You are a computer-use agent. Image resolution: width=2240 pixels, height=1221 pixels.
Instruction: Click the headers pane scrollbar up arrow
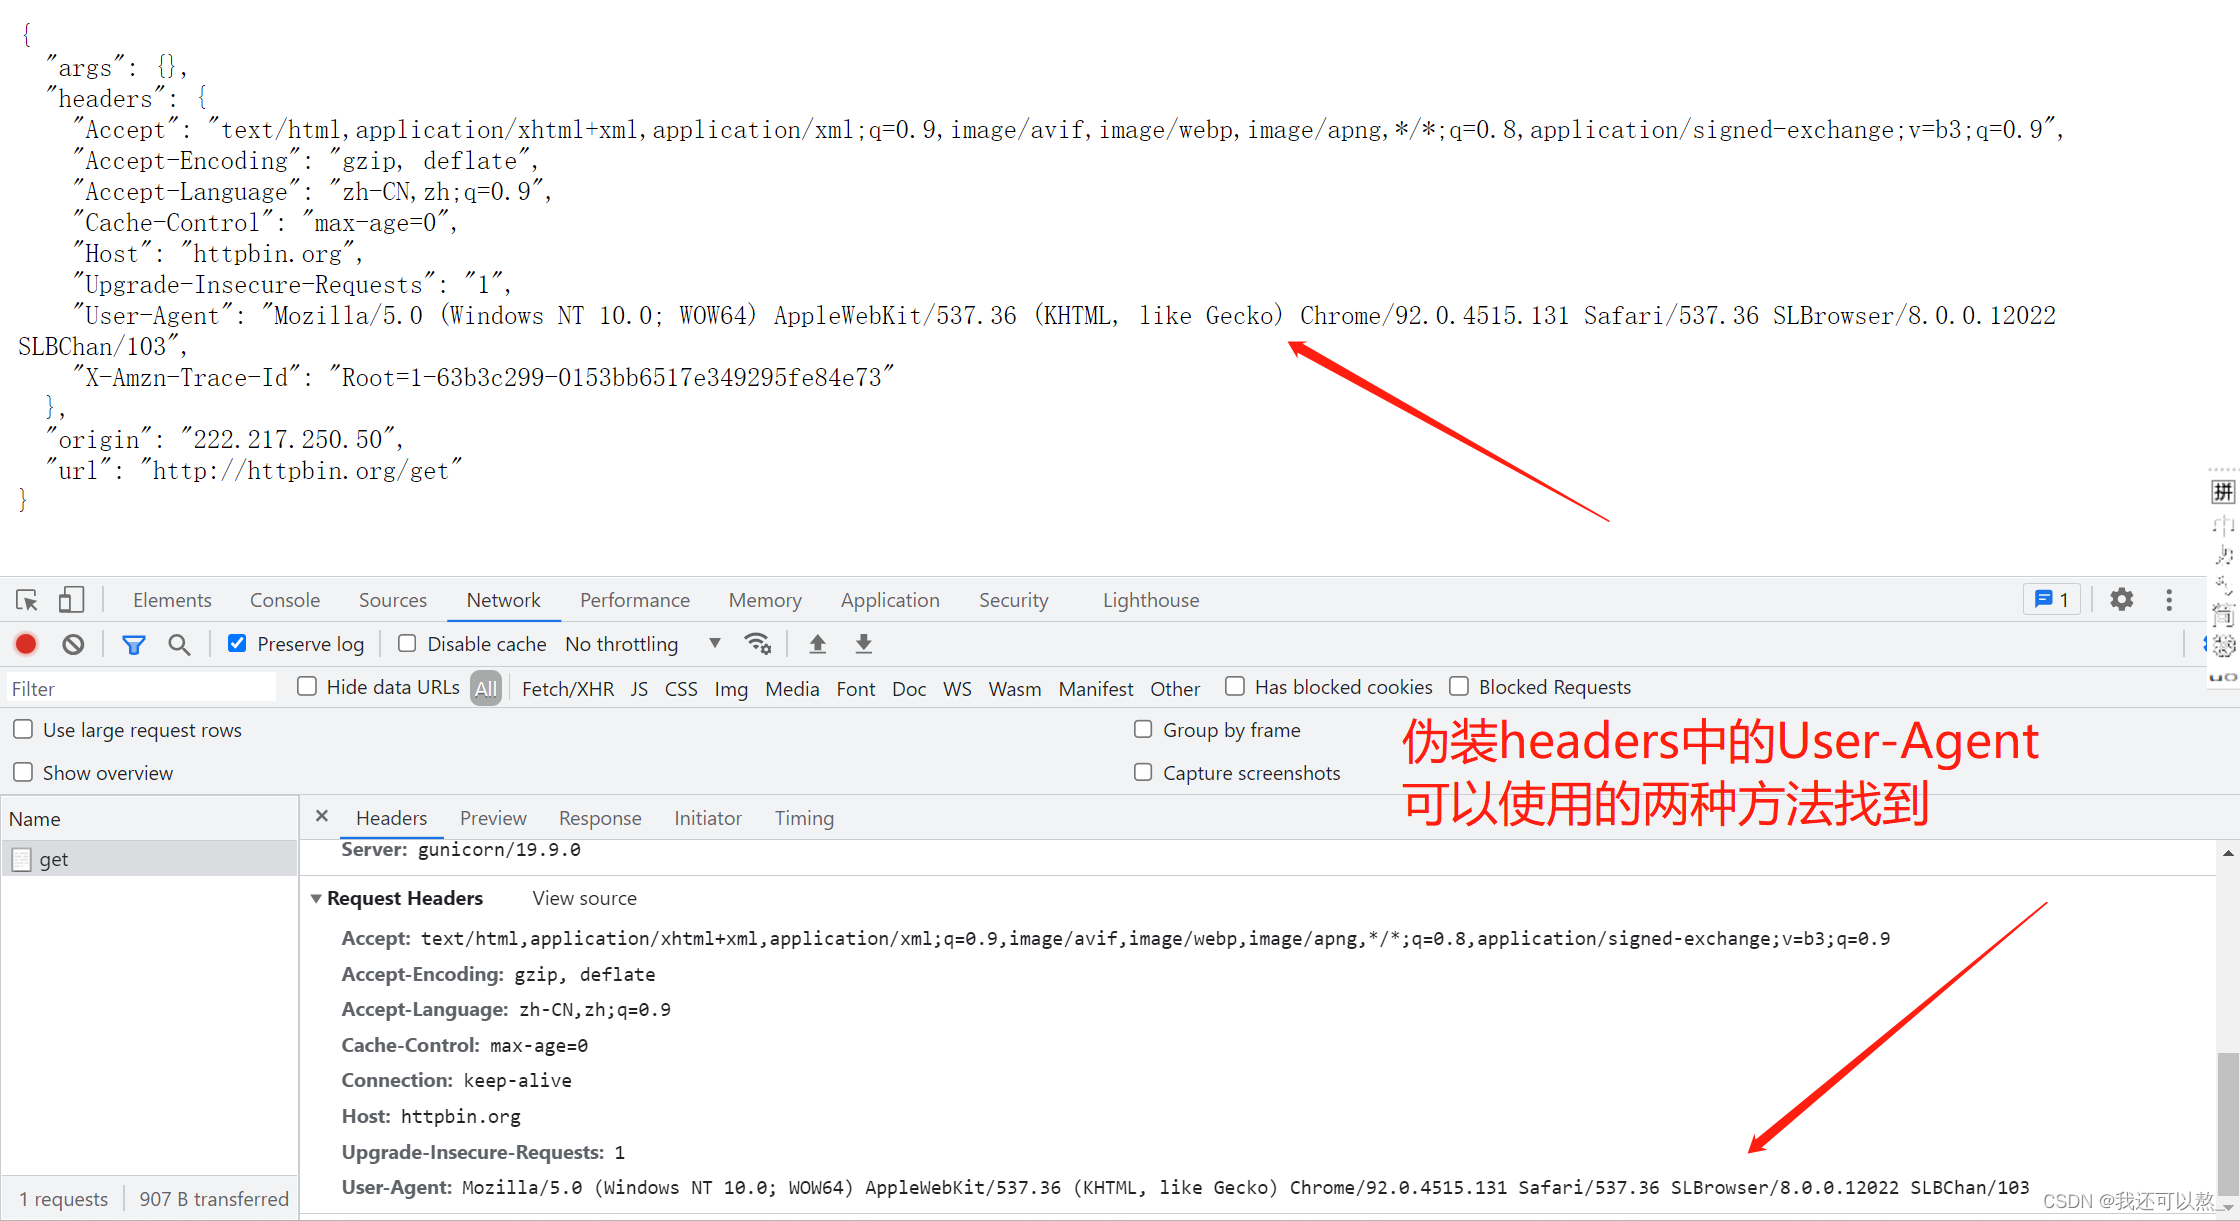coord(2228,853)
